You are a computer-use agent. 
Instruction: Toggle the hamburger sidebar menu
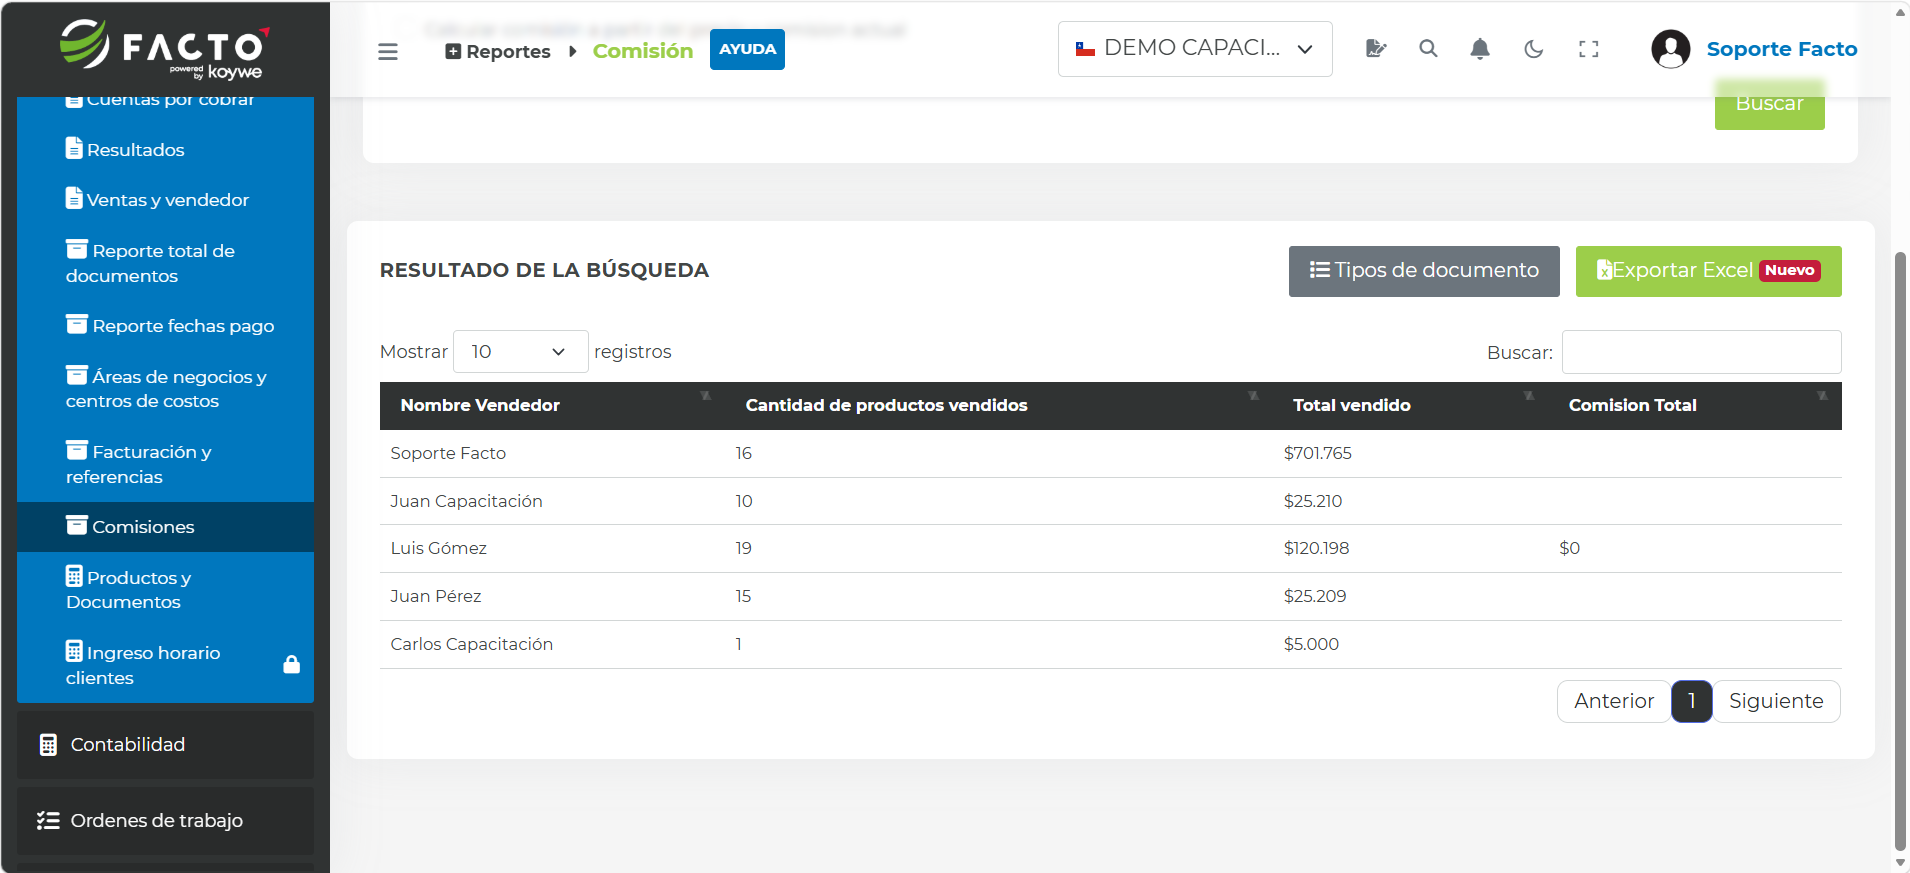tap(388, 51)
